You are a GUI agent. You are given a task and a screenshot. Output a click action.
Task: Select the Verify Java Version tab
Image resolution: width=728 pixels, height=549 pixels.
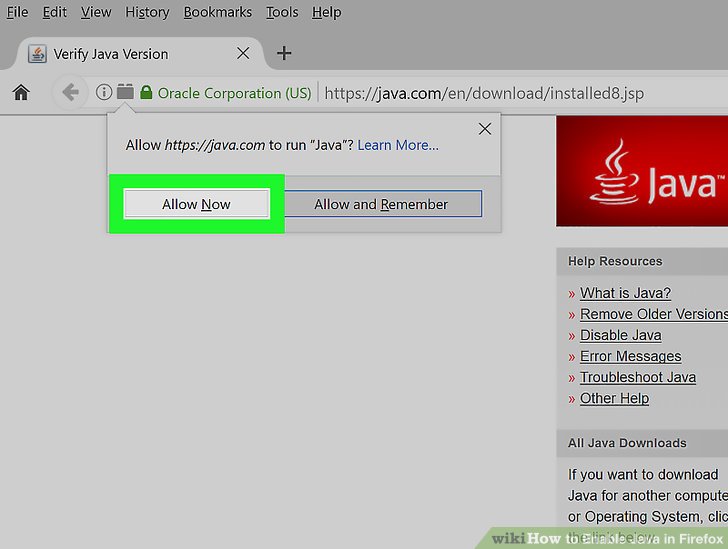click(x=139, y=53)
